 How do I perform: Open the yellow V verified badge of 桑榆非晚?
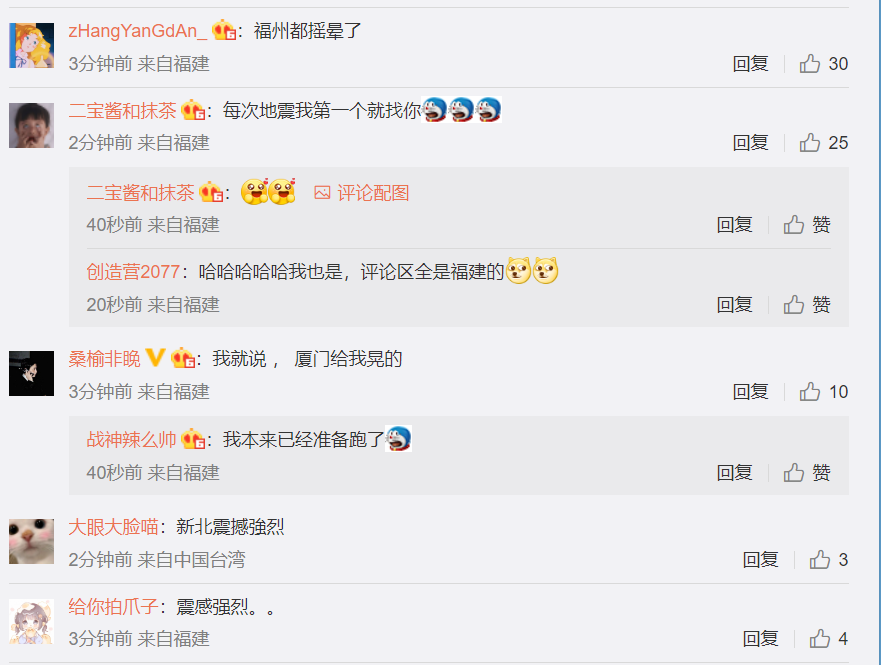pos(155,357)
